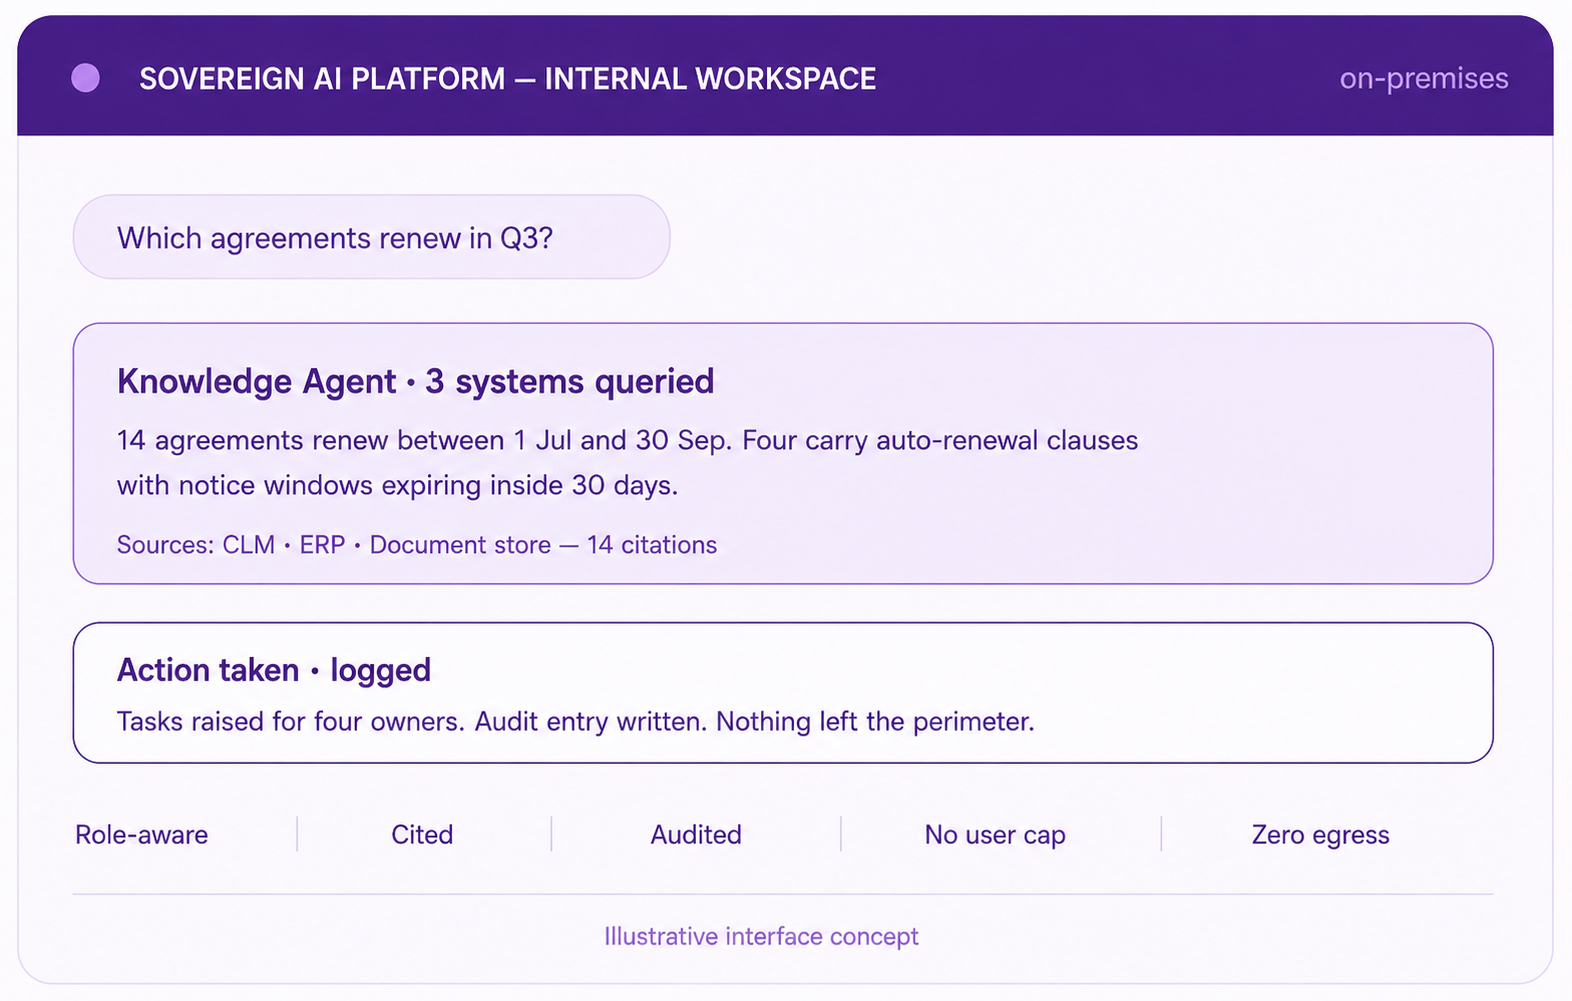Open the Knowledge Agent heading

click(x=415, y=382)
